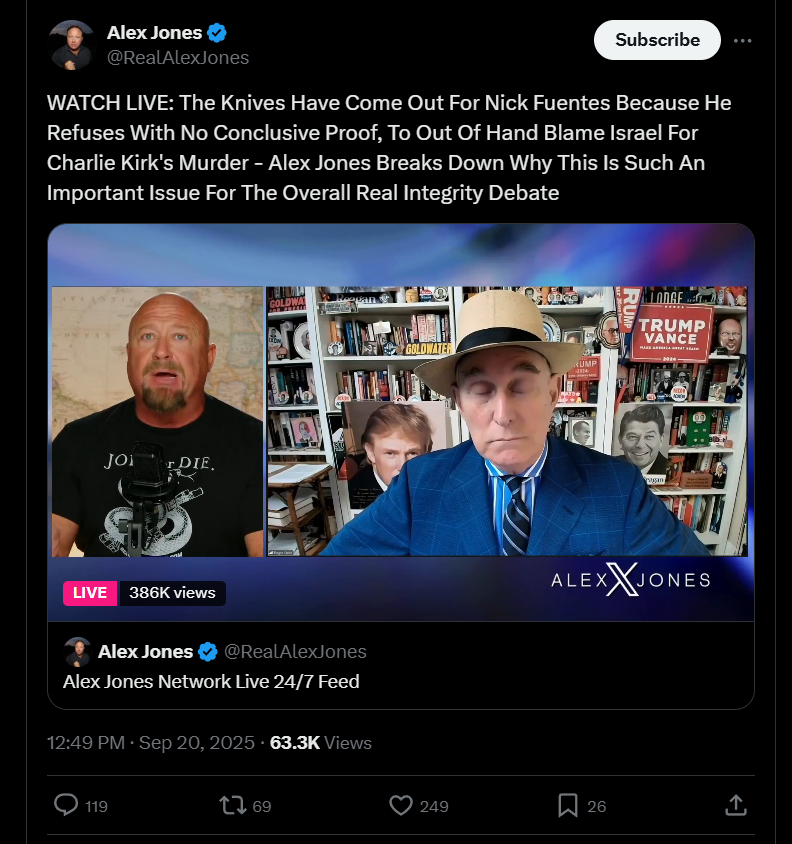Screen dimensions: 792x844
Task: Click the reply speech bubble icon
Action: click(66, 805)
